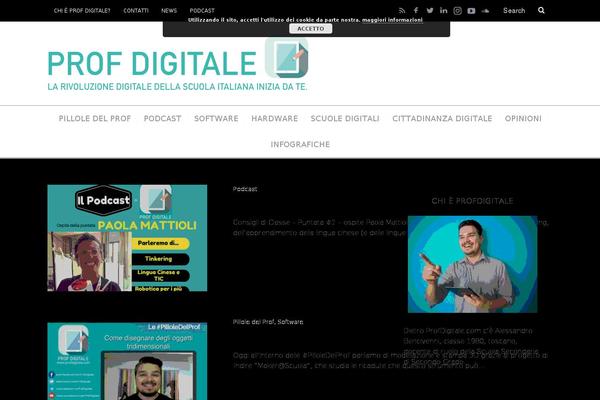The image size is (600, 400).
Task: Open the Scuole Digitali category
Action: coord(345,119)
